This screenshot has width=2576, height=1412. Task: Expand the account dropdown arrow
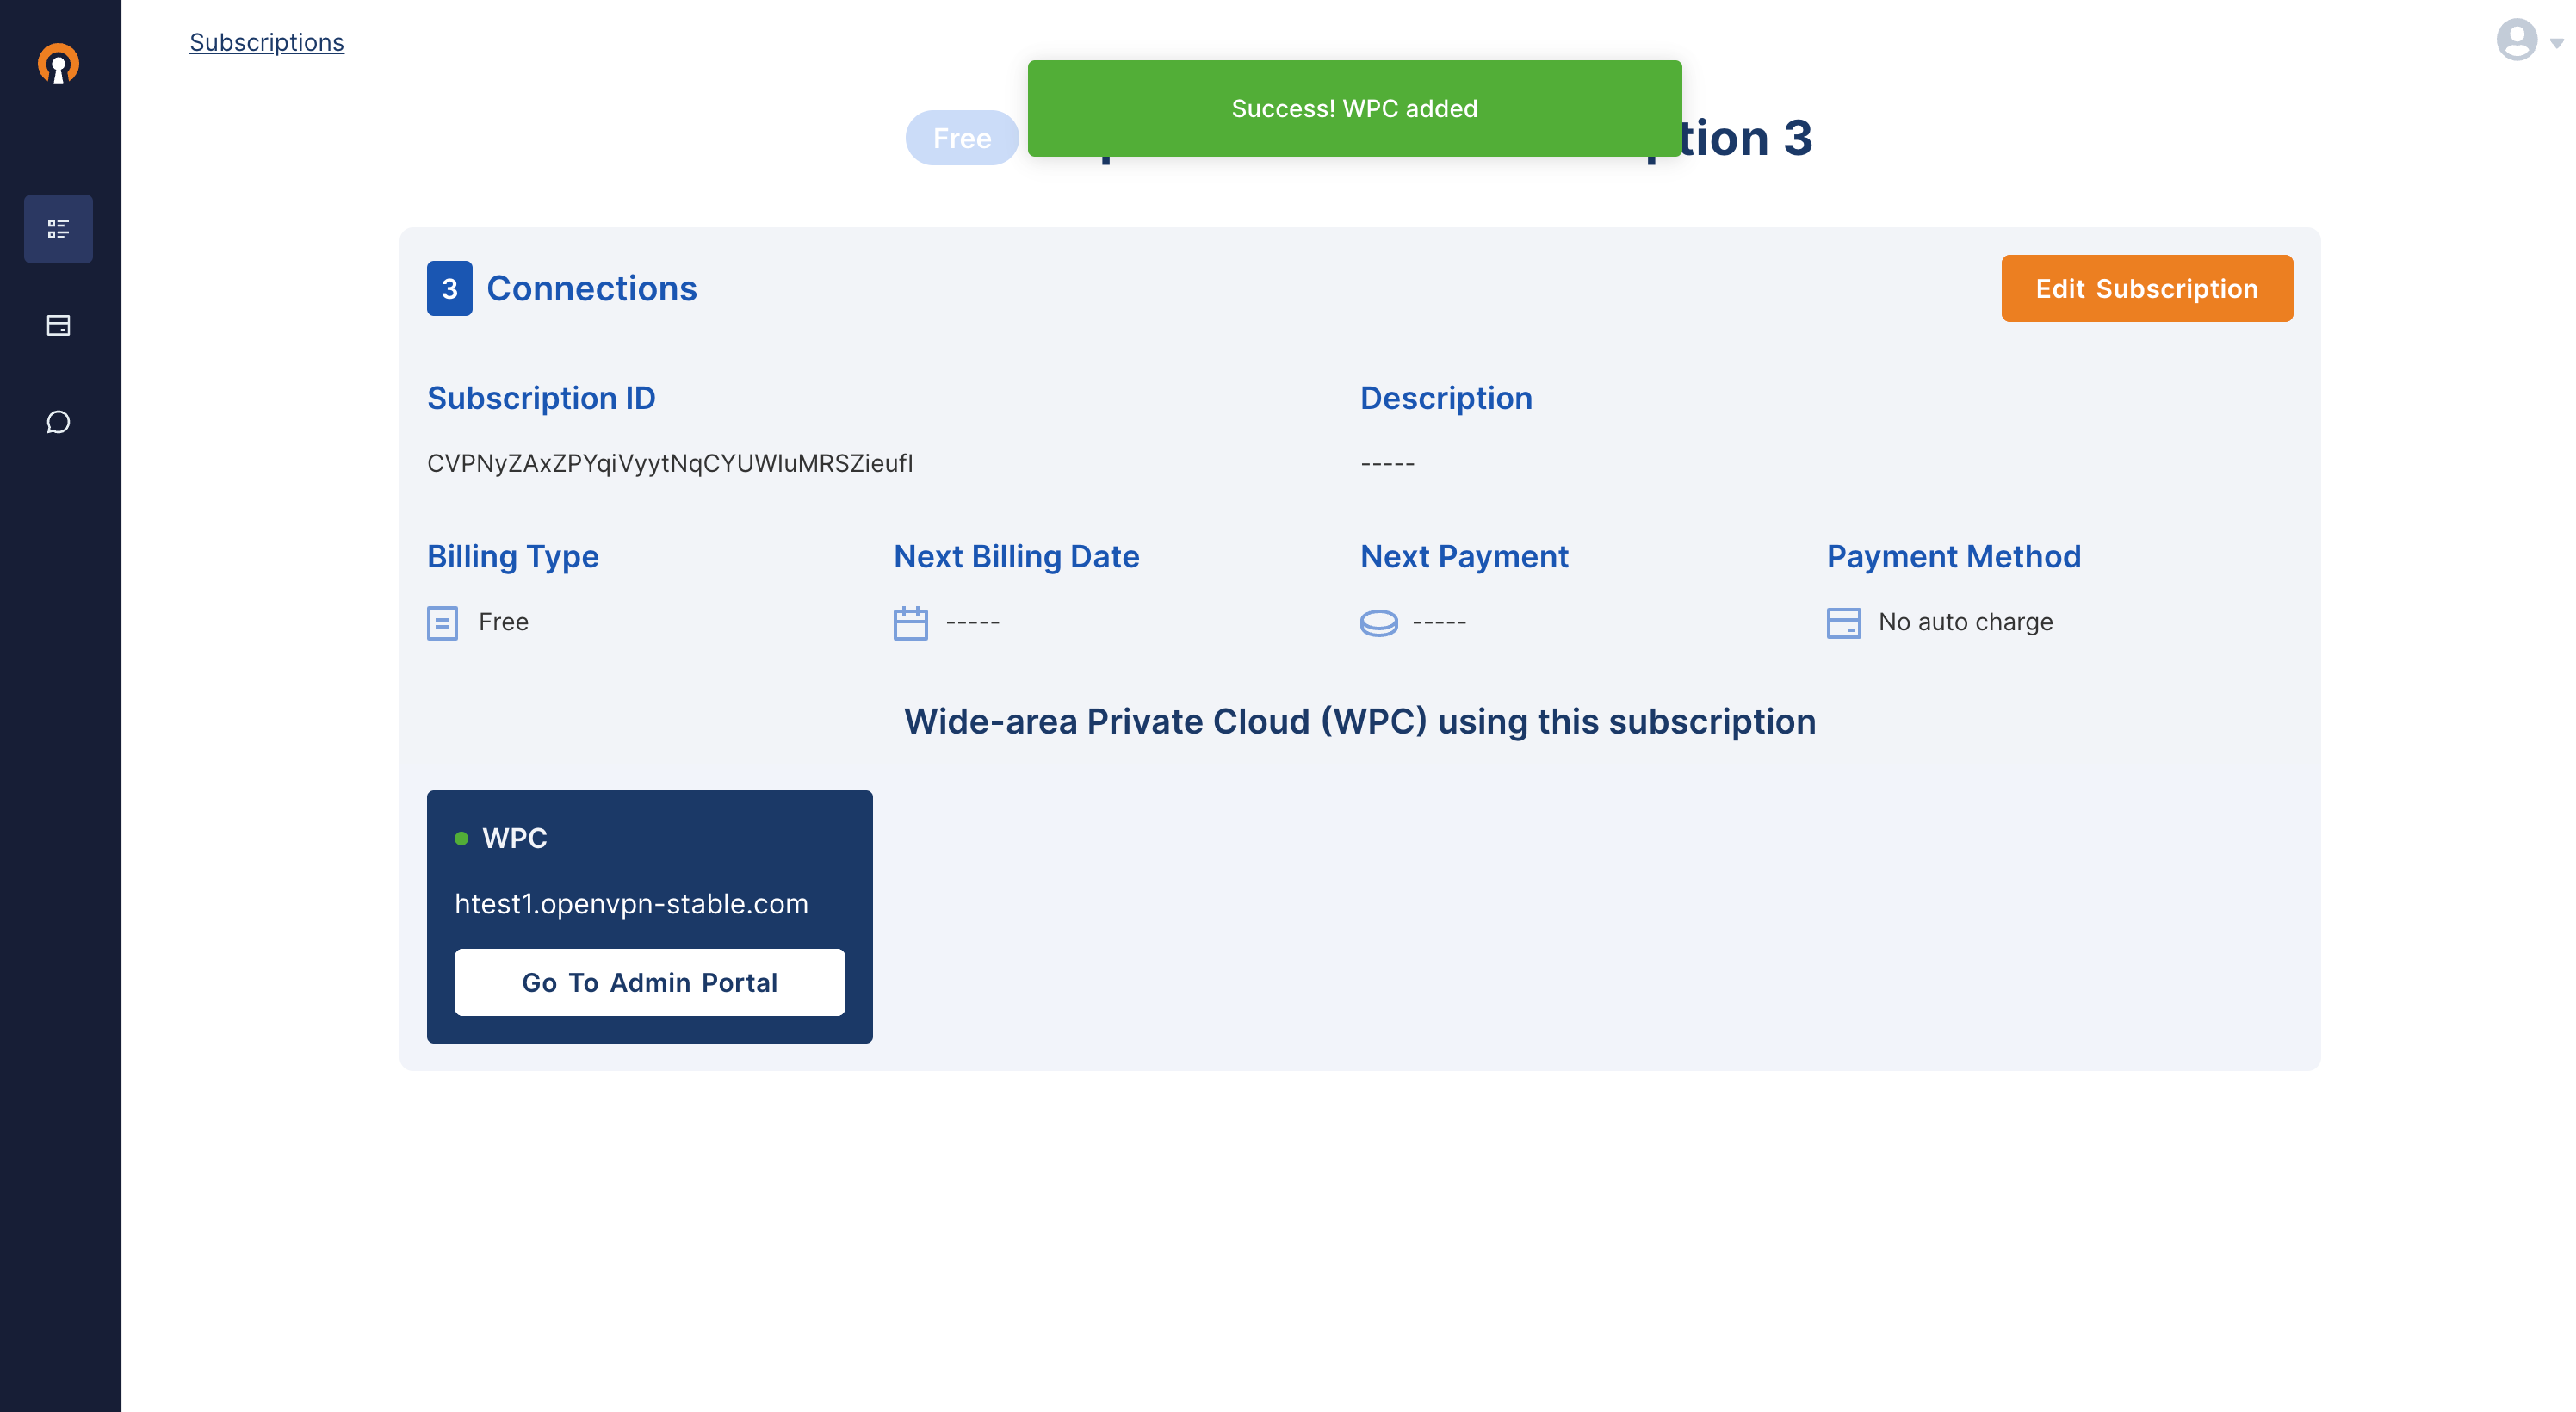click(2556, 43)
